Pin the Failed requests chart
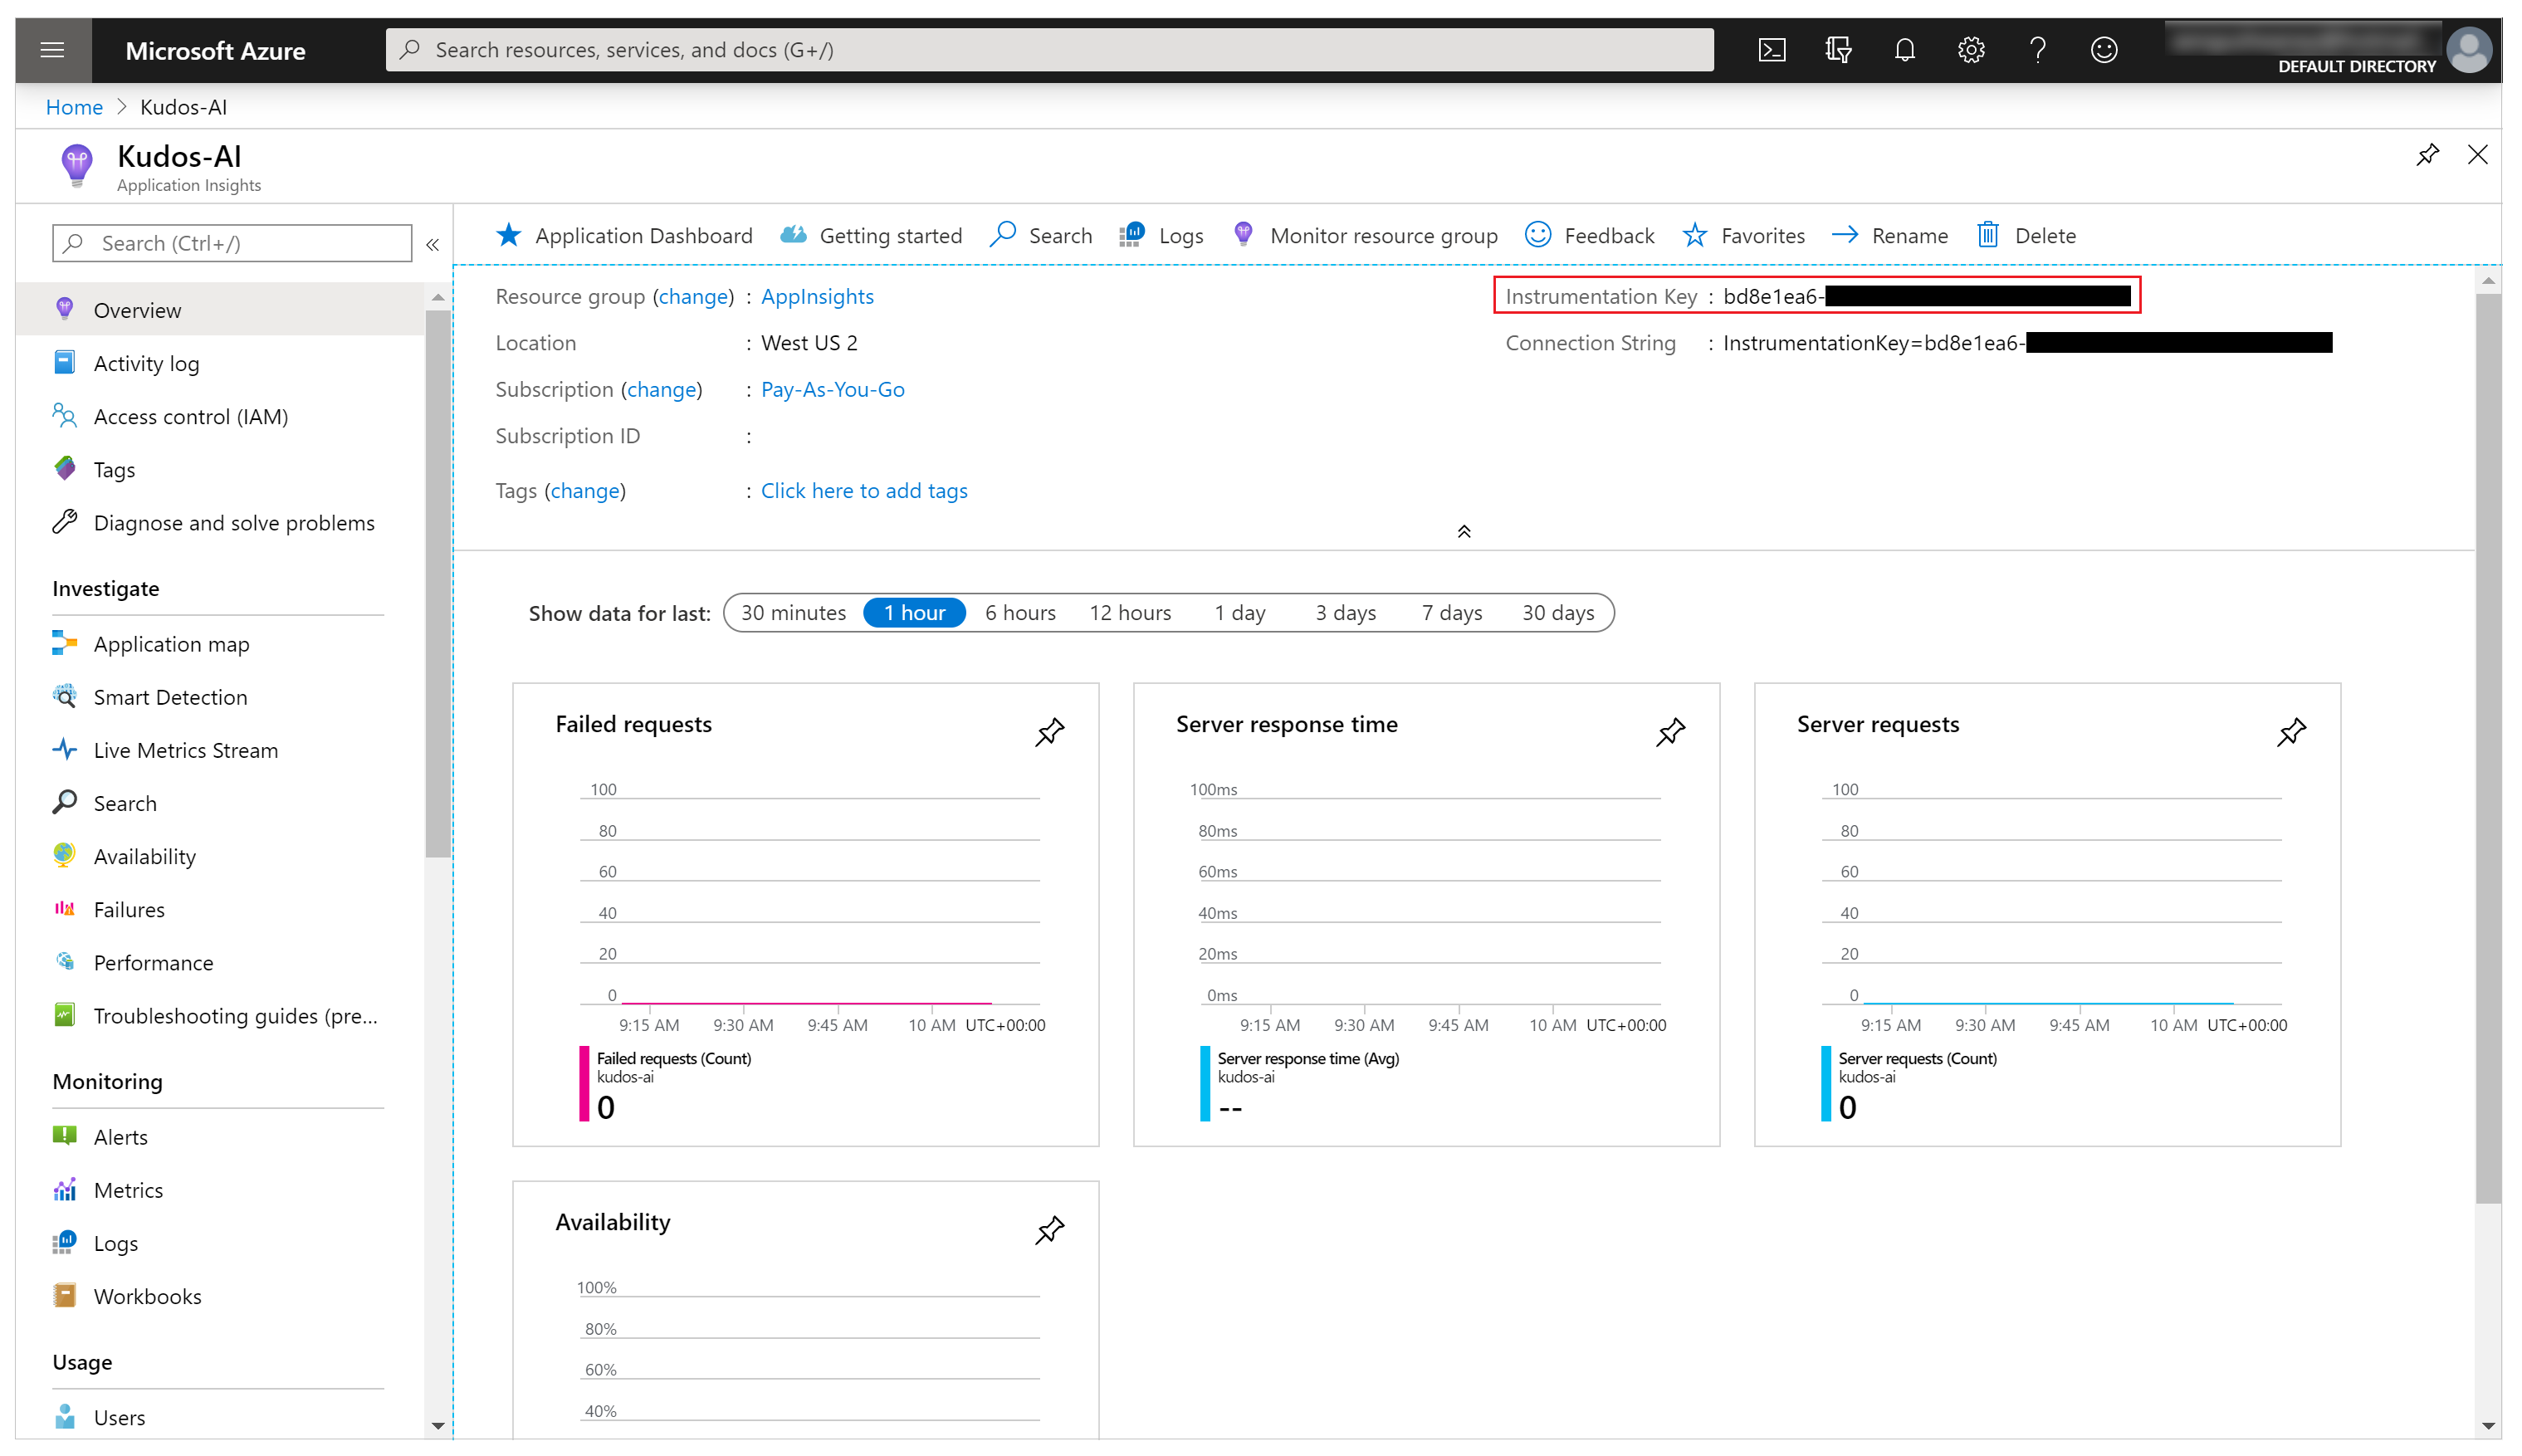 (x=1048, y=731)
